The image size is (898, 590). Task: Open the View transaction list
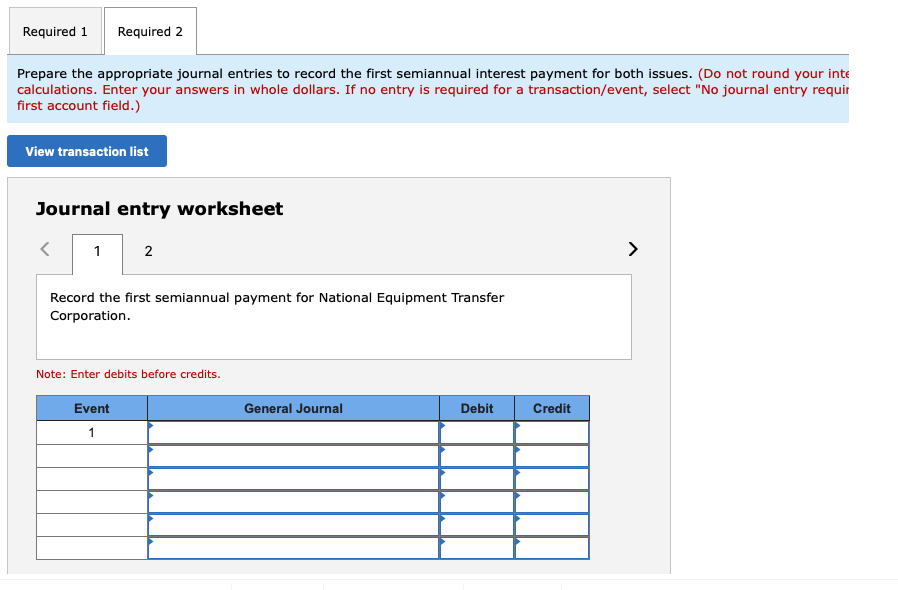pyautogui.click(x=86, y=150)
